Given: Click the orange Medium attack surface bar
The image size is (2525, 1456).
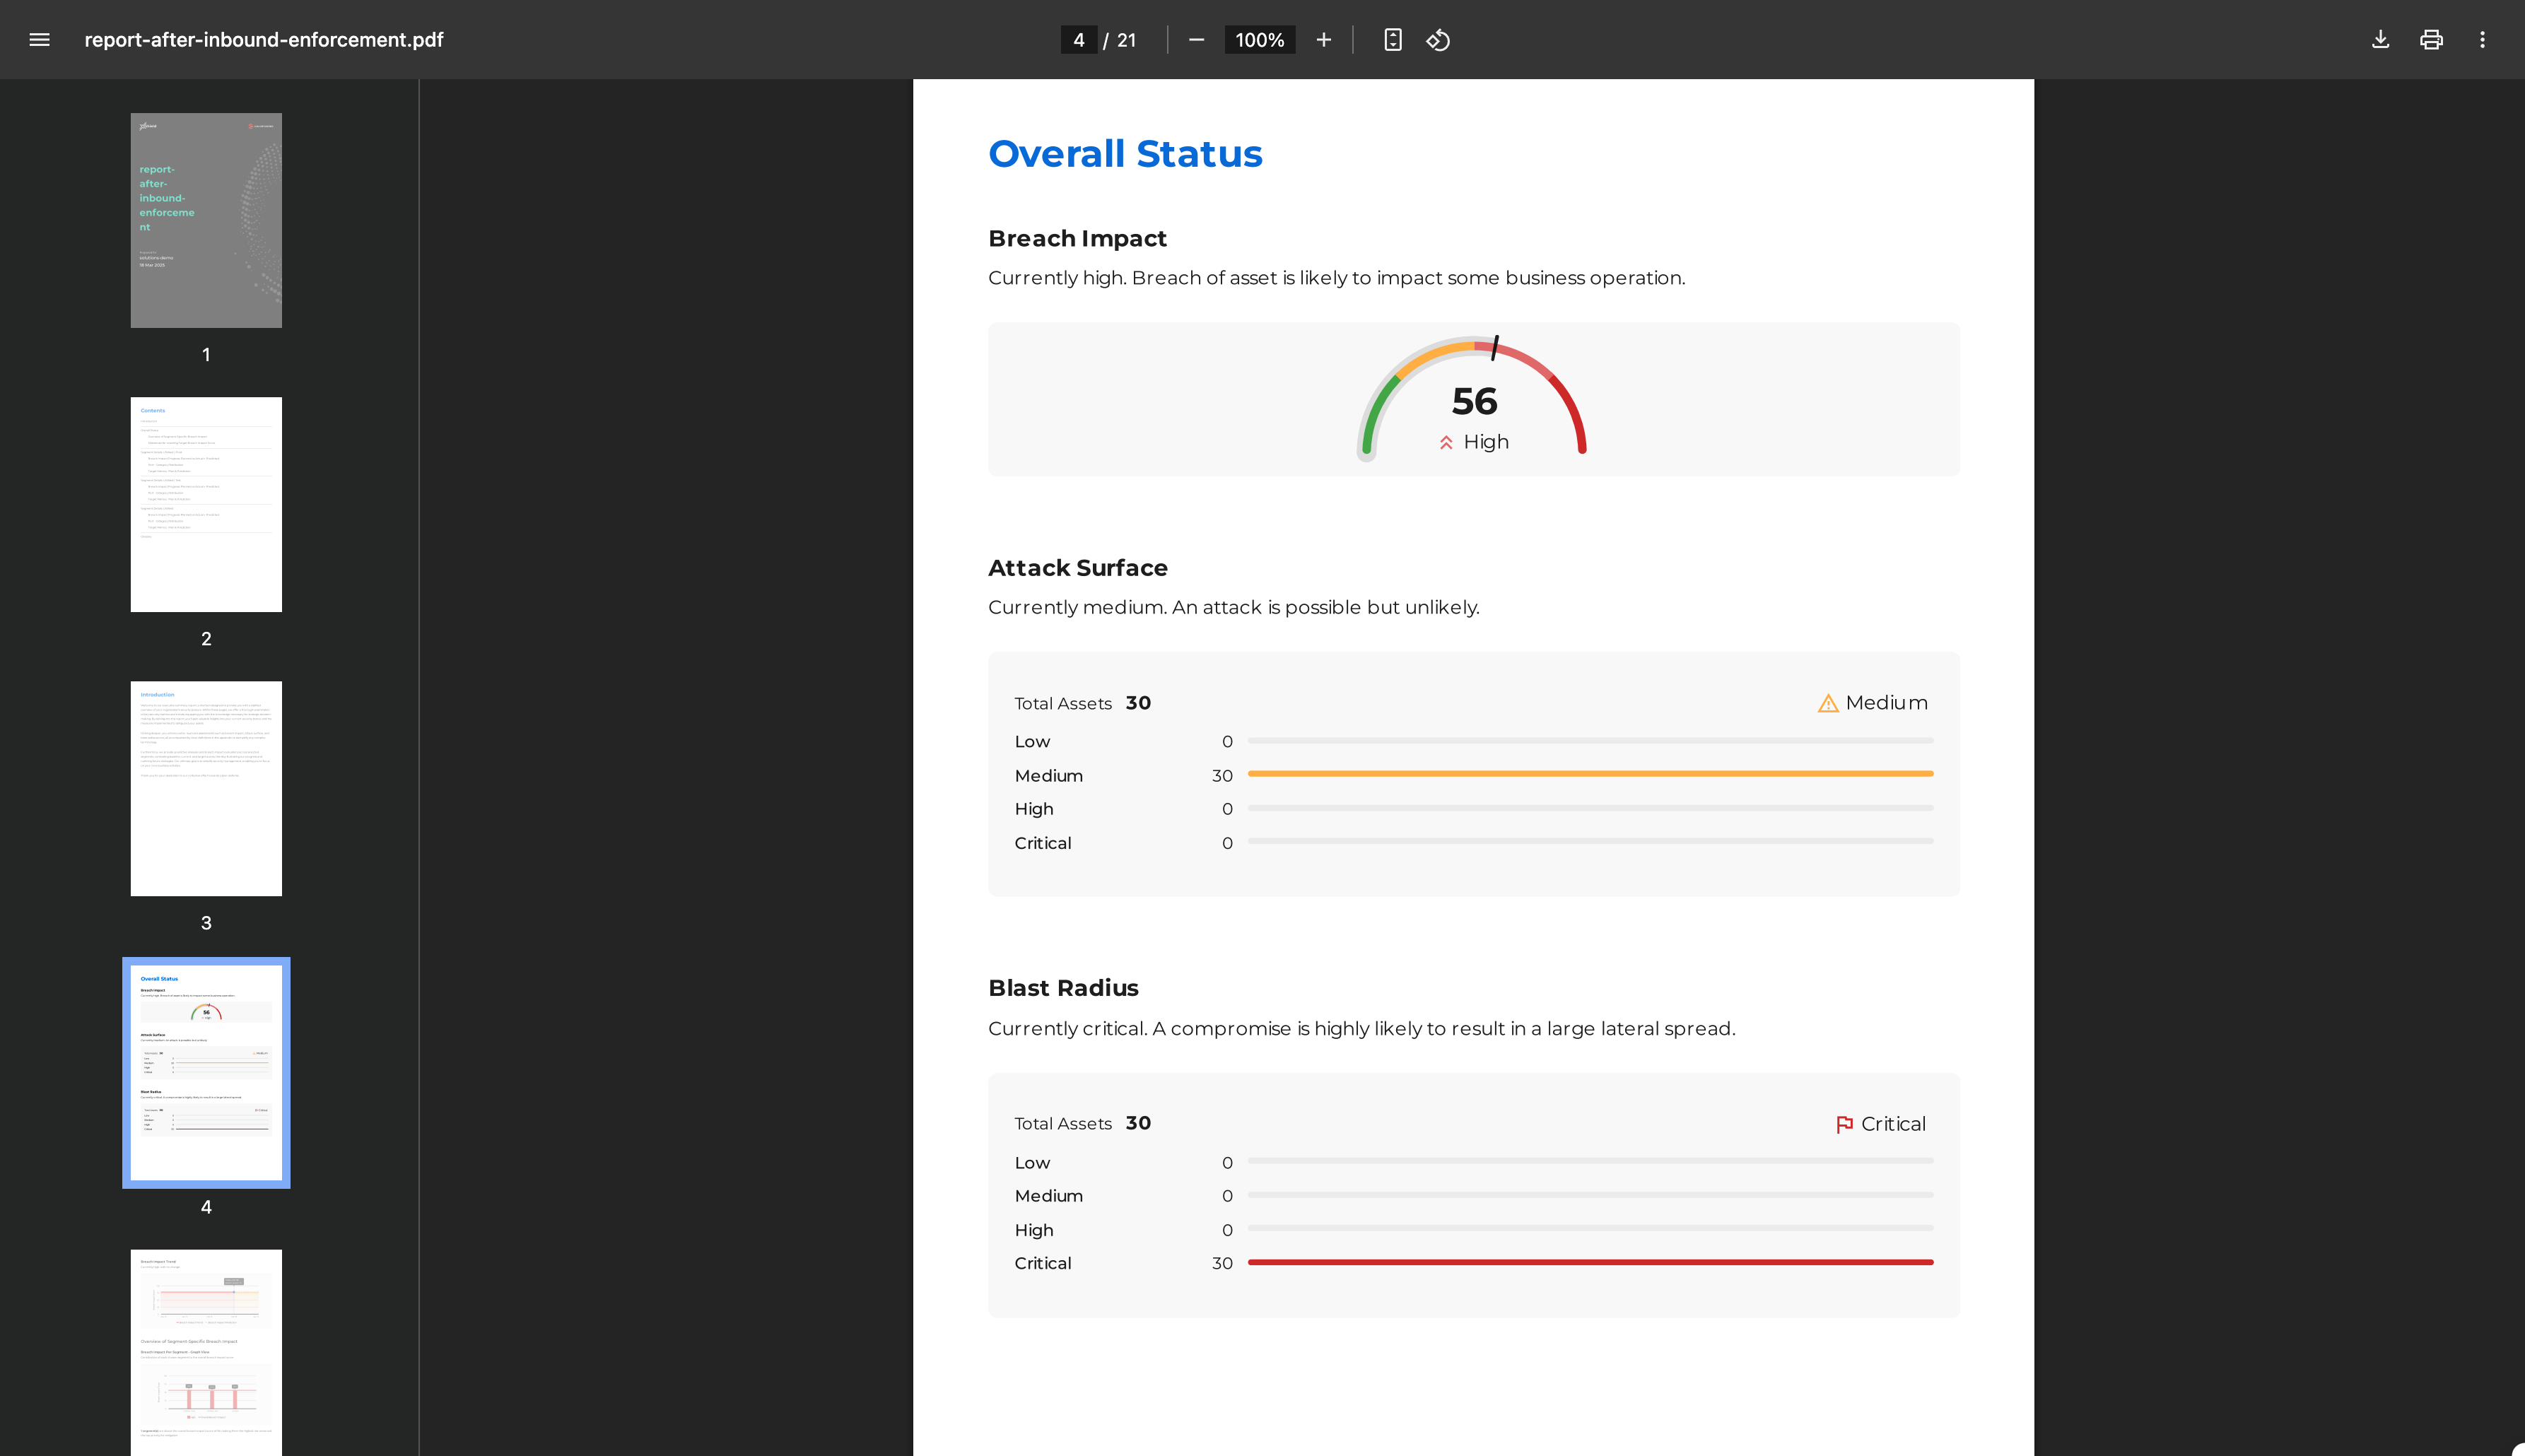Looking at the screenshot, I should pyautogui.click(x=1590, y=774).
